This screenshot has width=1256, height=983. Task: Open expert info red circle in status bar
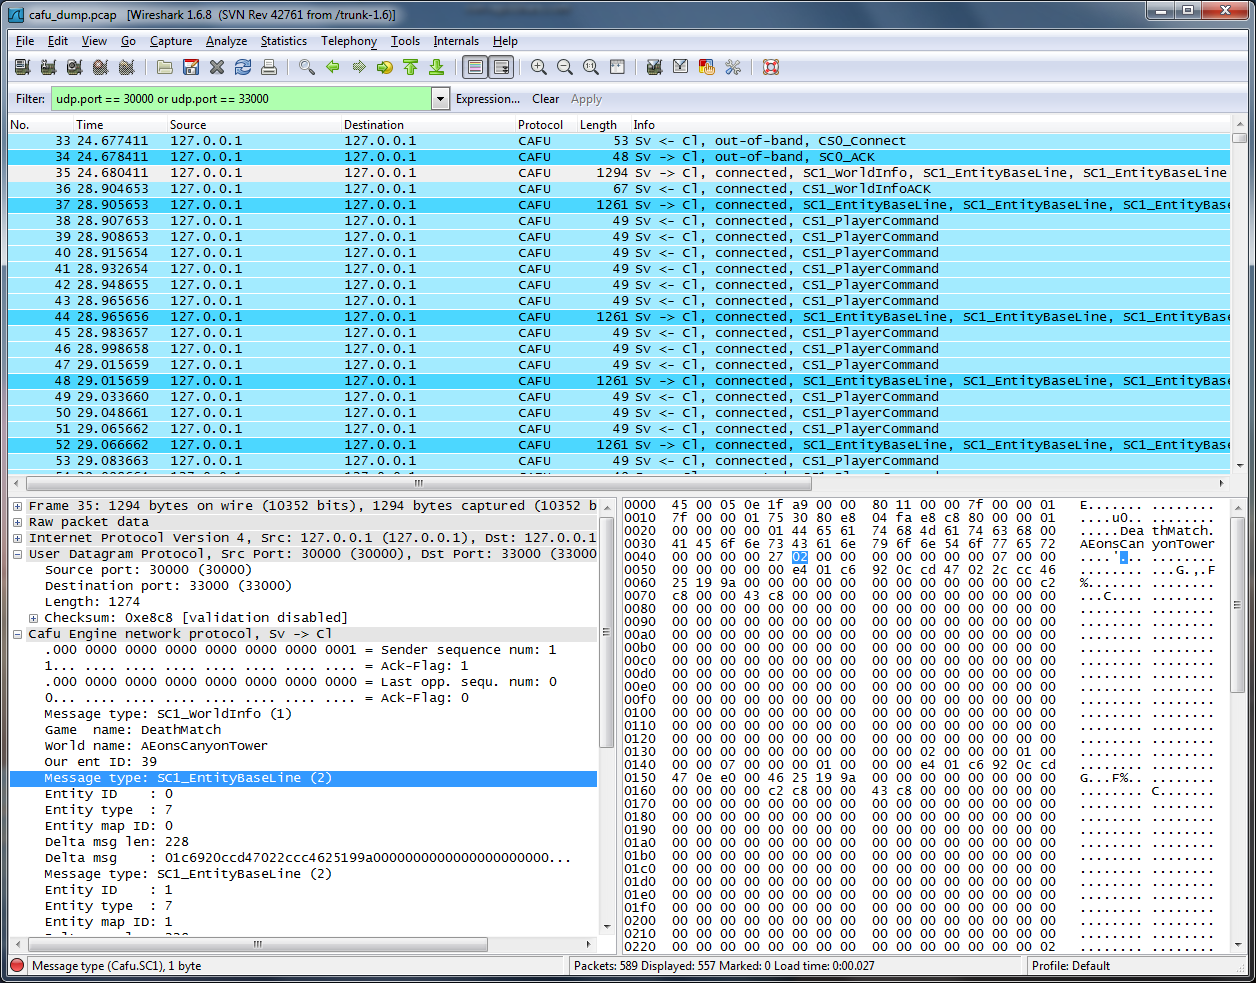(17, 966)
